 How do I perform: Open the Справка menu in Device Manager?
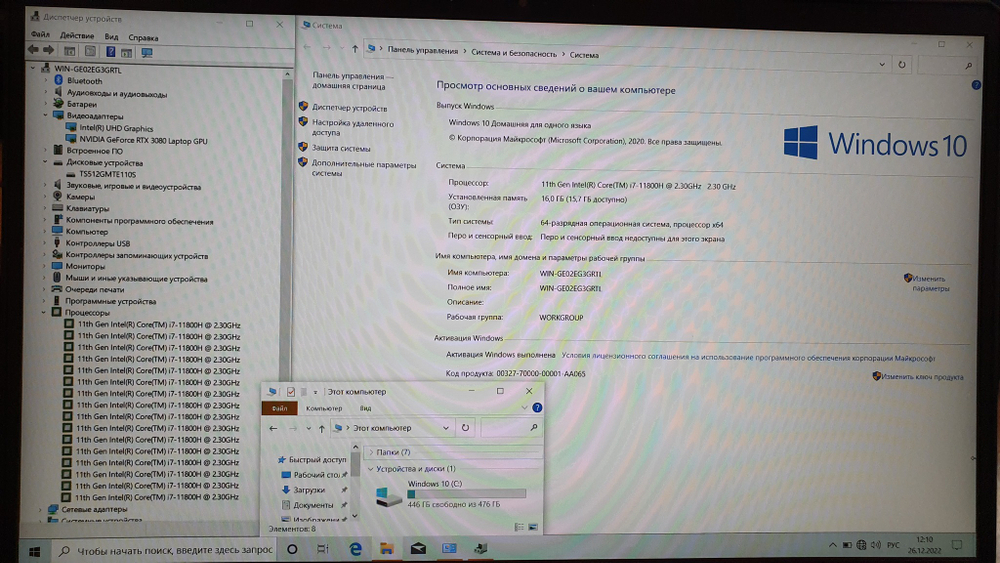click(143, 38)
